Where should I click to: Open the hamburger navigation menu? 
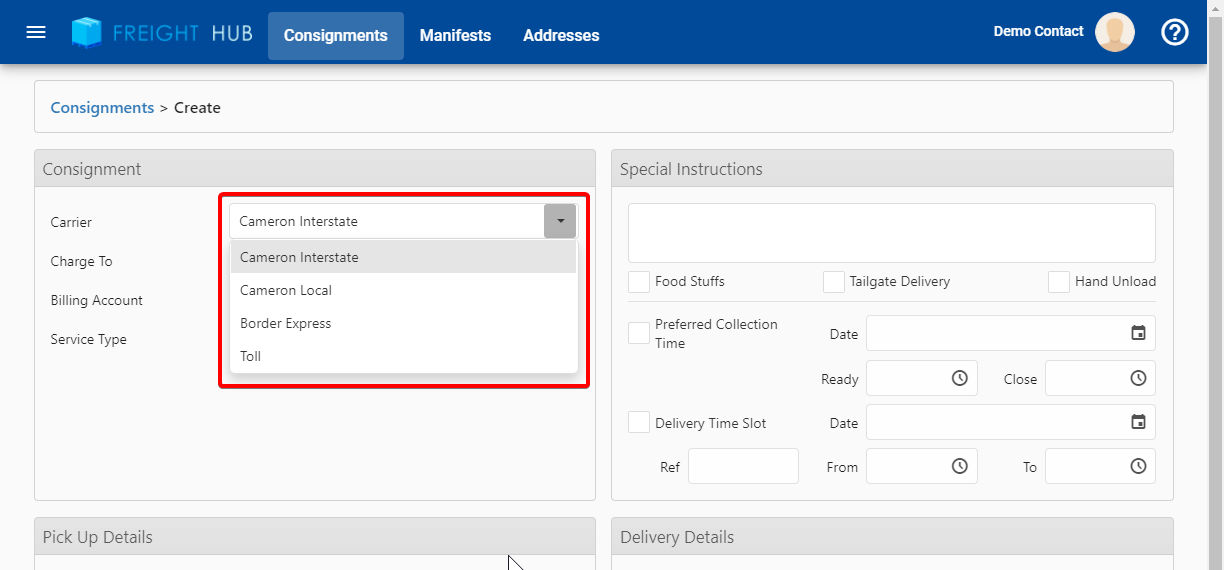36,32
